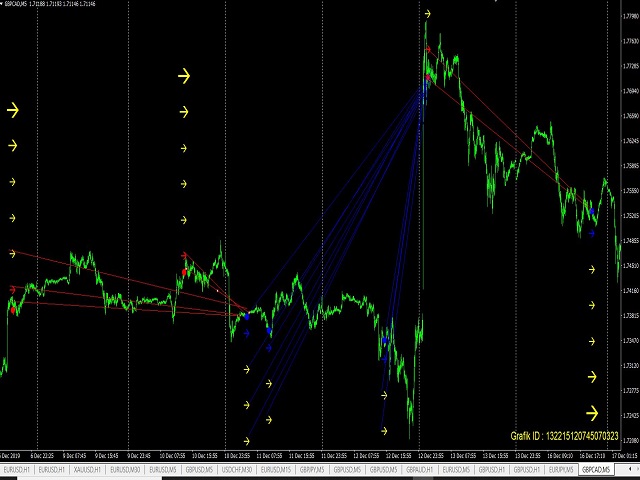Viewport: 640px width, 480px height.
Task: Click the 12 Dec 23:55 time label
Action: tap(431, 456)
